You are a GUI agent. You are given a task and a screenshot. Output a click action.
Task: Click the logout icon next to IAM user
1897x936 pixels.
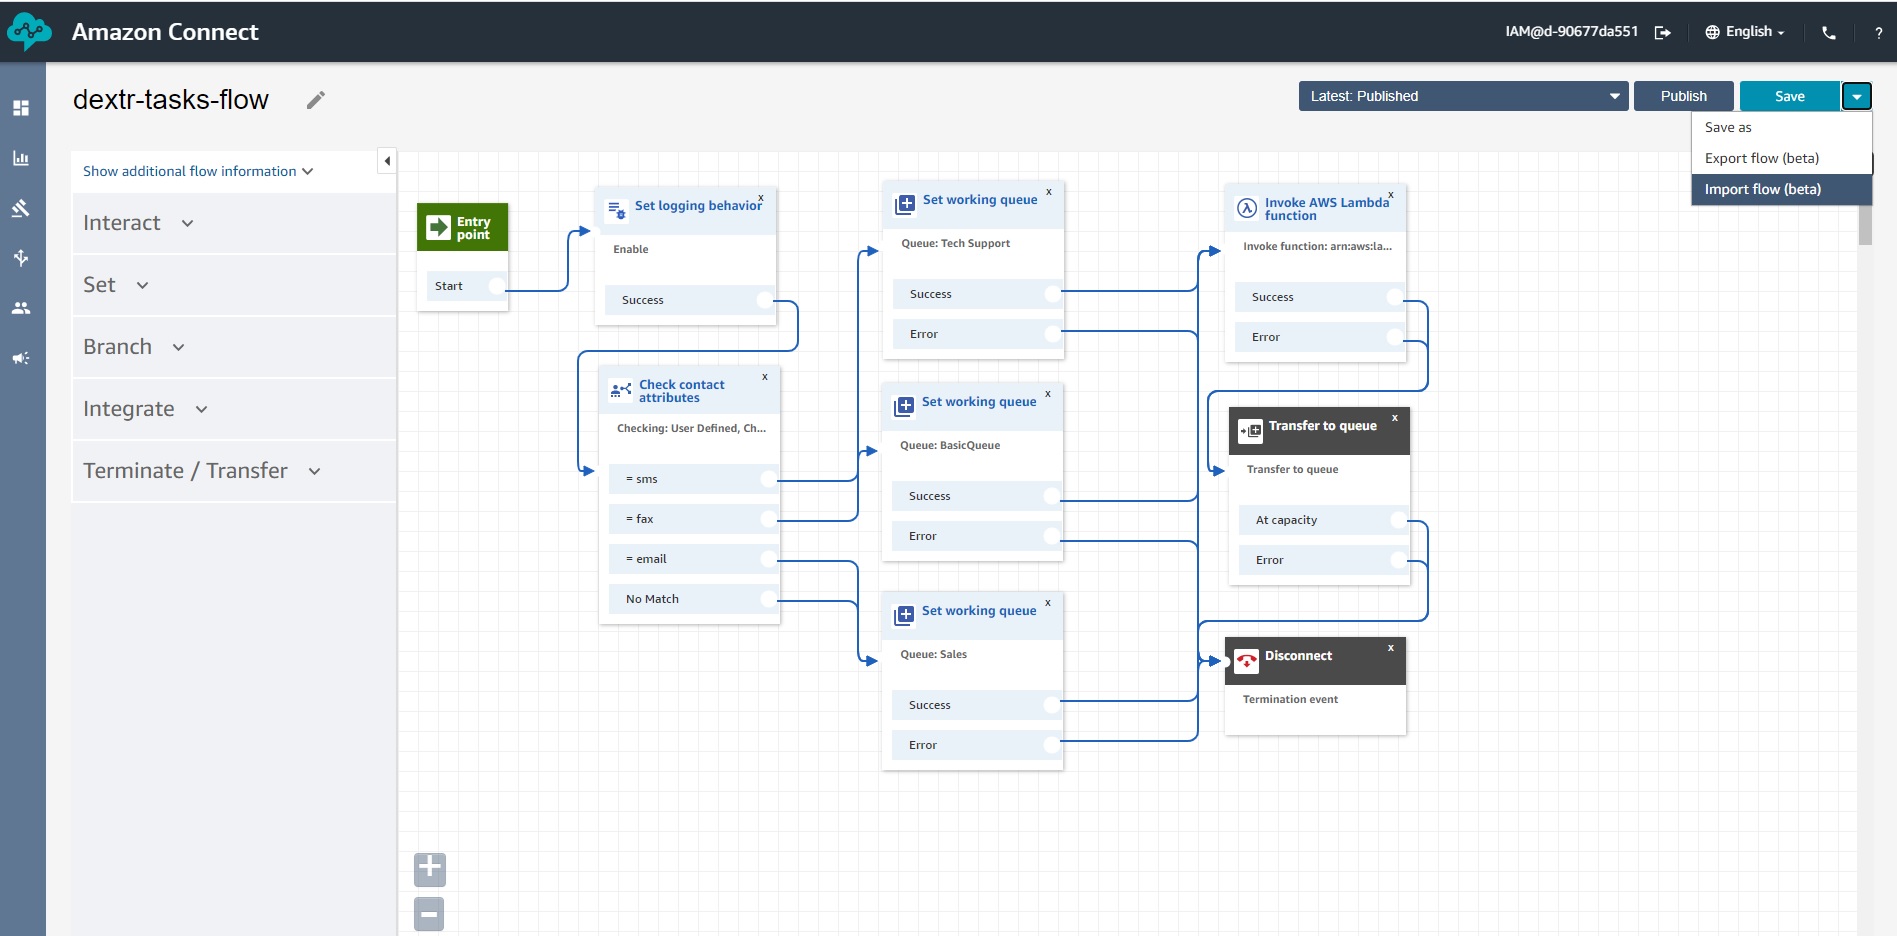click(x=1662, y=32)
